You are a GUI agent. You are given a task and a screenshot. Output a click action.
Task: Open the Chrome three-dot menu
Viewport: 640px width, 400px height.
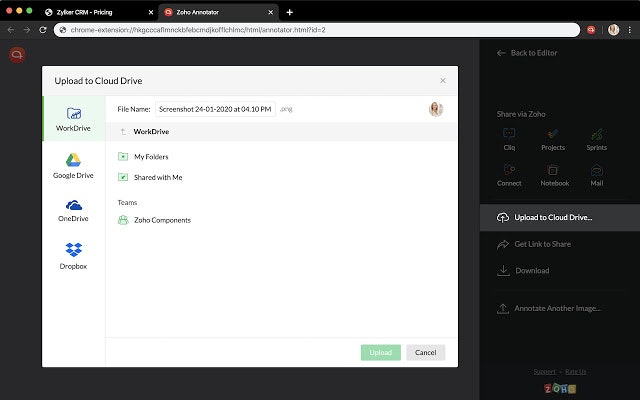[630, 30]
